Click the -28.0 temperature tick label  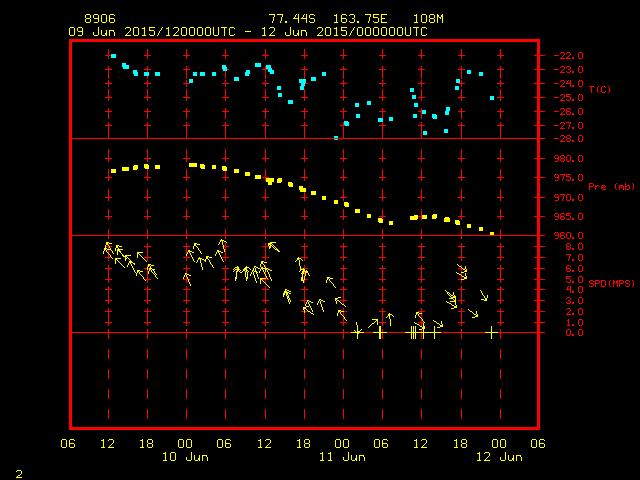coord(568,139)
